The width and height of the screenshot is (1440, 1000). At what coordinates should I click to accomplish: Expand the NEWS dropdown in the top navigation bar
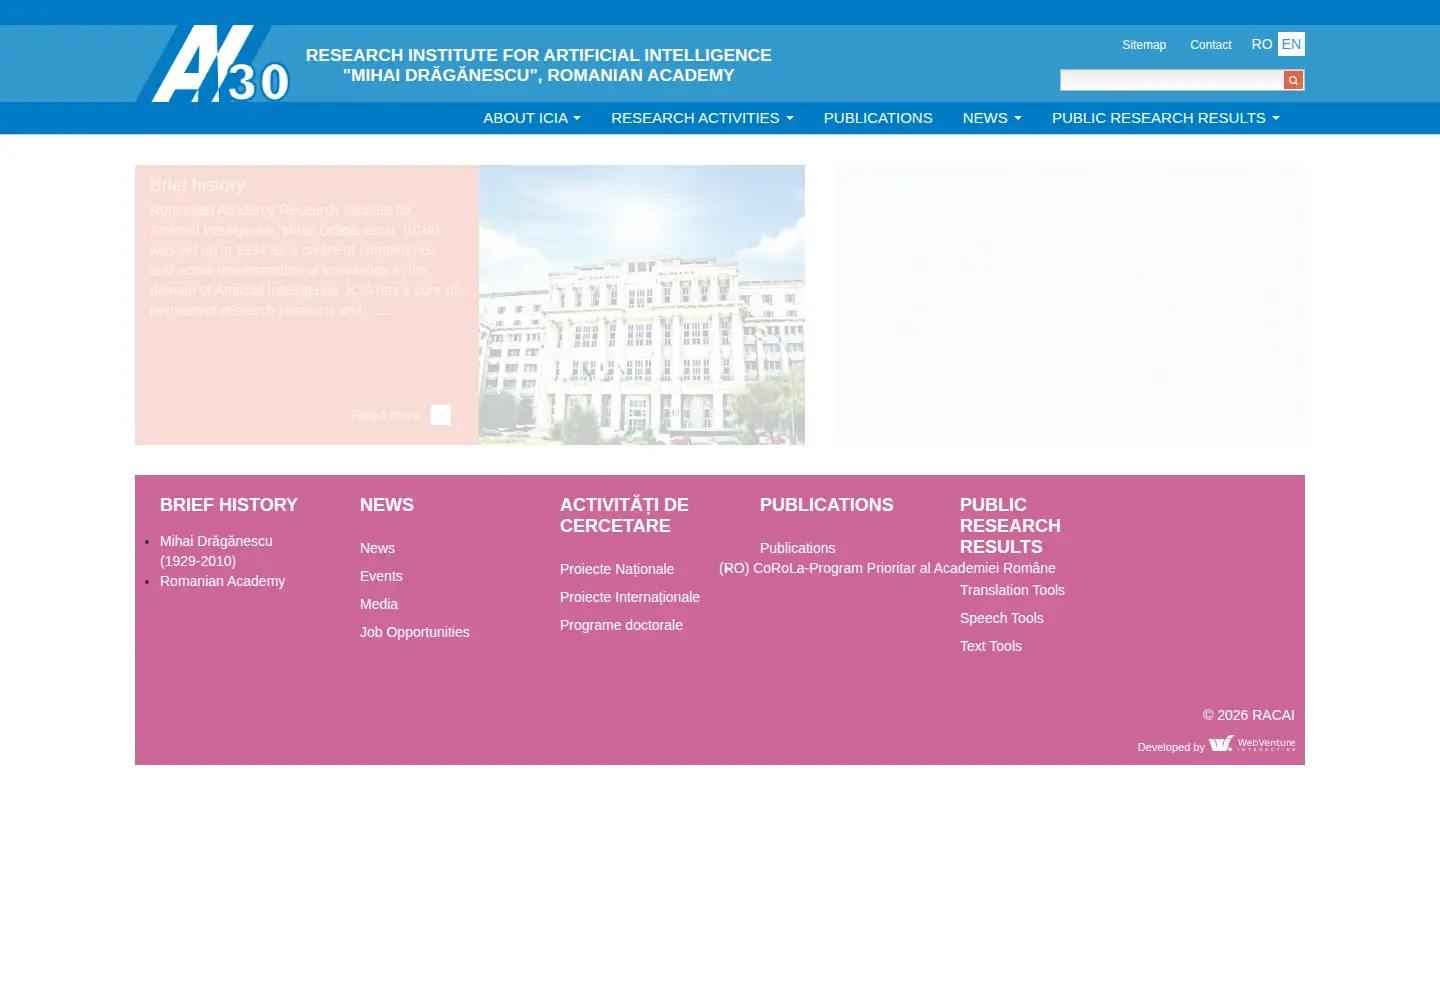[992, 118]
